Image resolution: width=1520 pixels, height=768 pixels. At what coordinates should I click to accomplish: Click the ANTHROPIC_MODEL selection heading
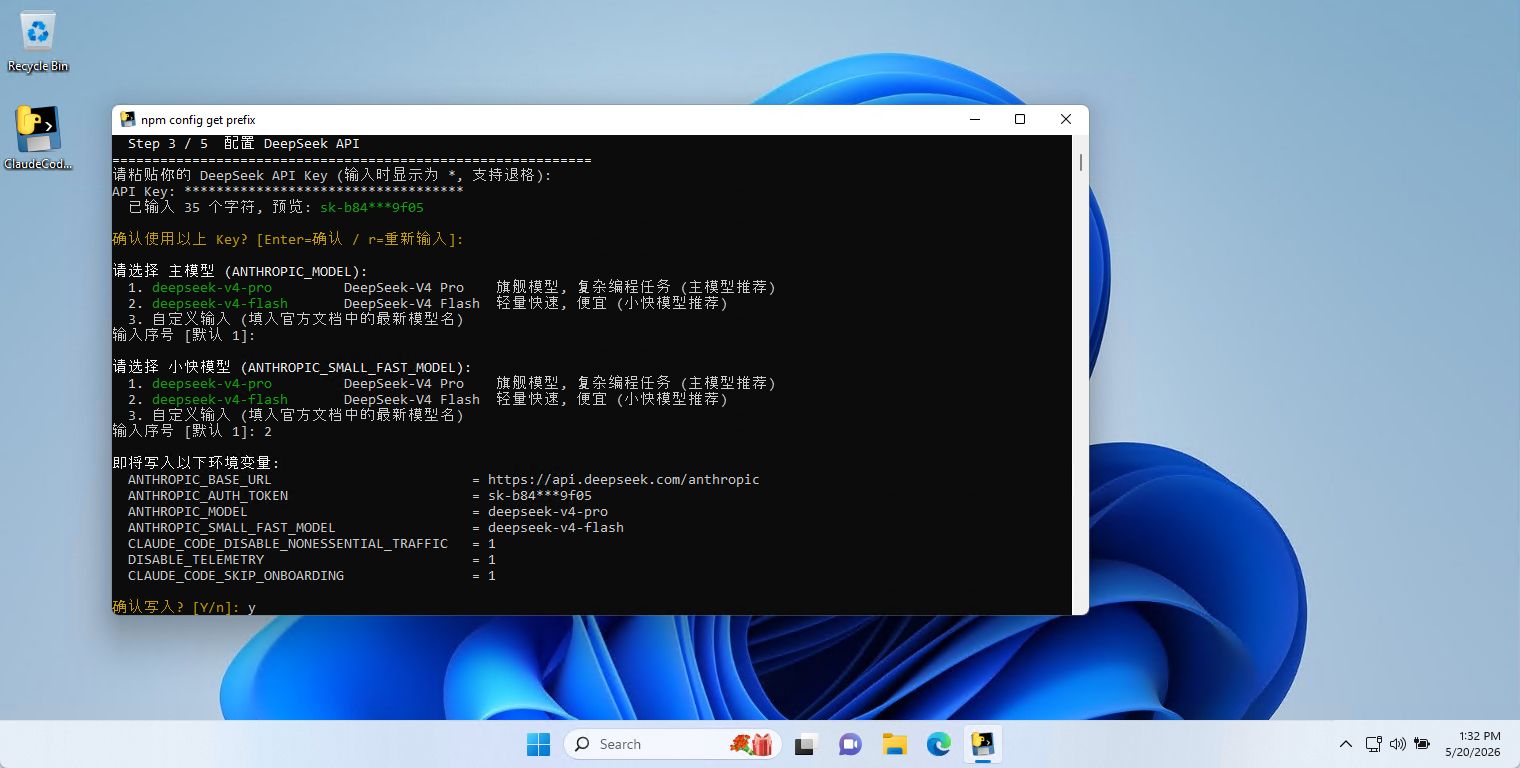click(x=240, y=272)
